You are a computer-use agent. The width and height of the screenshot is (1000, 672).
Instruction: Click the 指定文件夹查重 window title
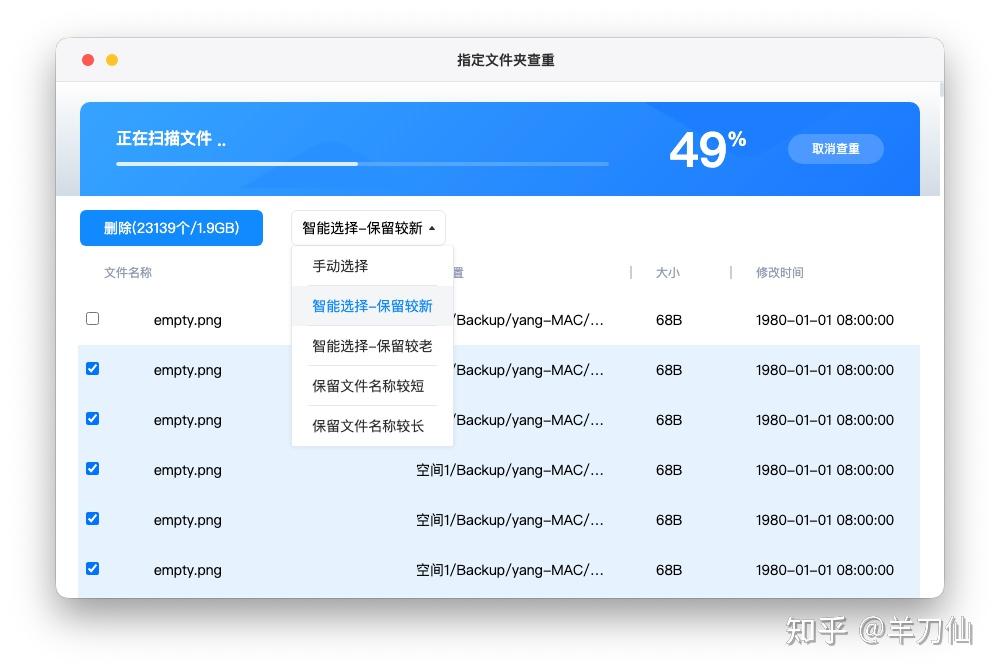506,60
